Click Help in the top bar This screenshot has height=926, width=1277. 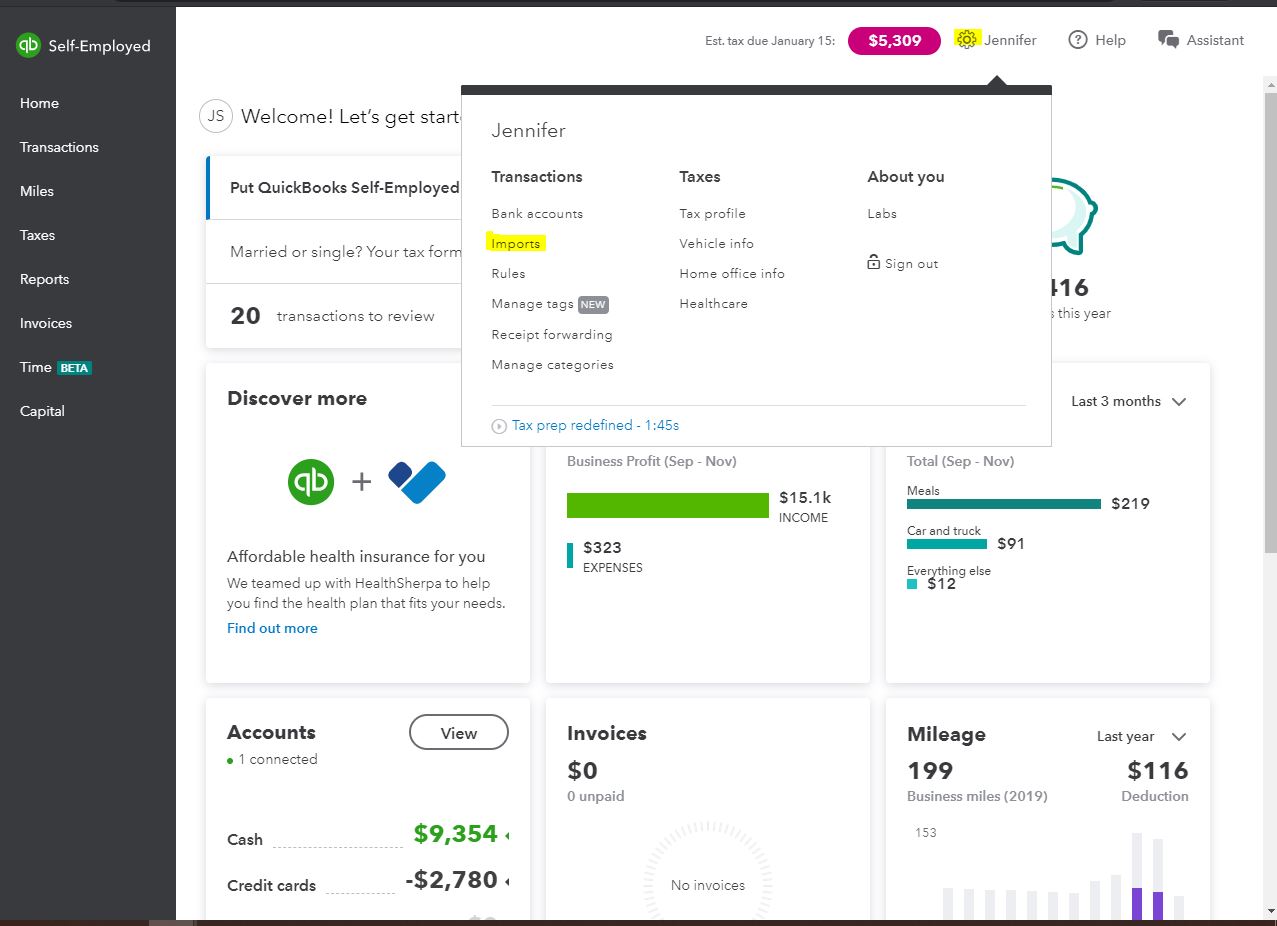[x=1110, y=40]
